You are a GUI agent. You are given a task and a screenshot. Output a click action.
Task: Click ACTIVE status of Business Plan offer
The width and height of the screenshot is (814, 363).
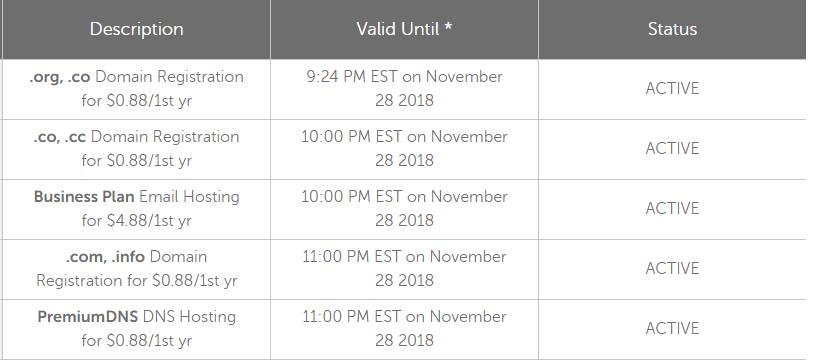[x=672, y=209]
